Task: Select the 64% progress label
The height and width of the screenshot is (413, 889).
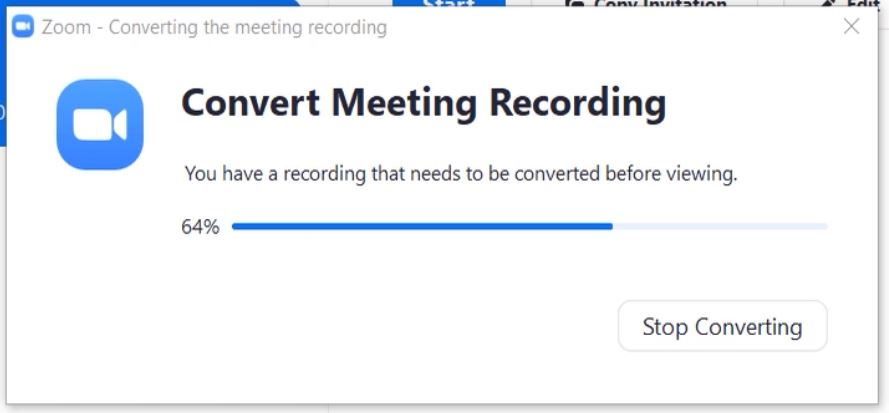Action: 200,227
